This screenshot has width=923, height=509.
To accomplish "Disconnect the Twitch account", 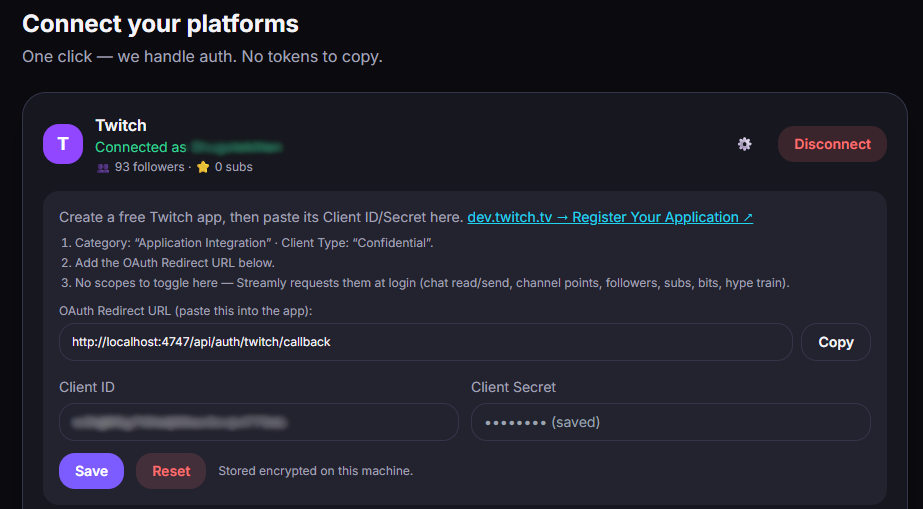I will [832, 144].
